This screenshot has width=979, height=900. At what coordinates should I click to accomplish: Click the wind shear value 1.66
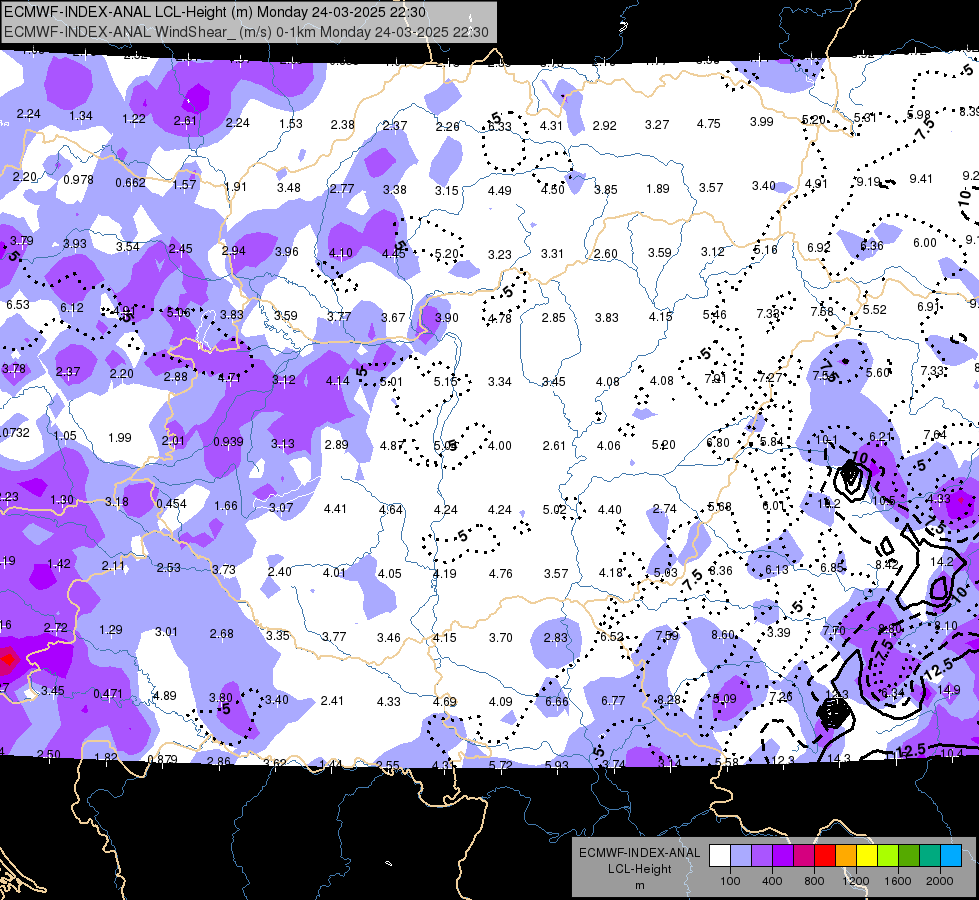(225, 506)
